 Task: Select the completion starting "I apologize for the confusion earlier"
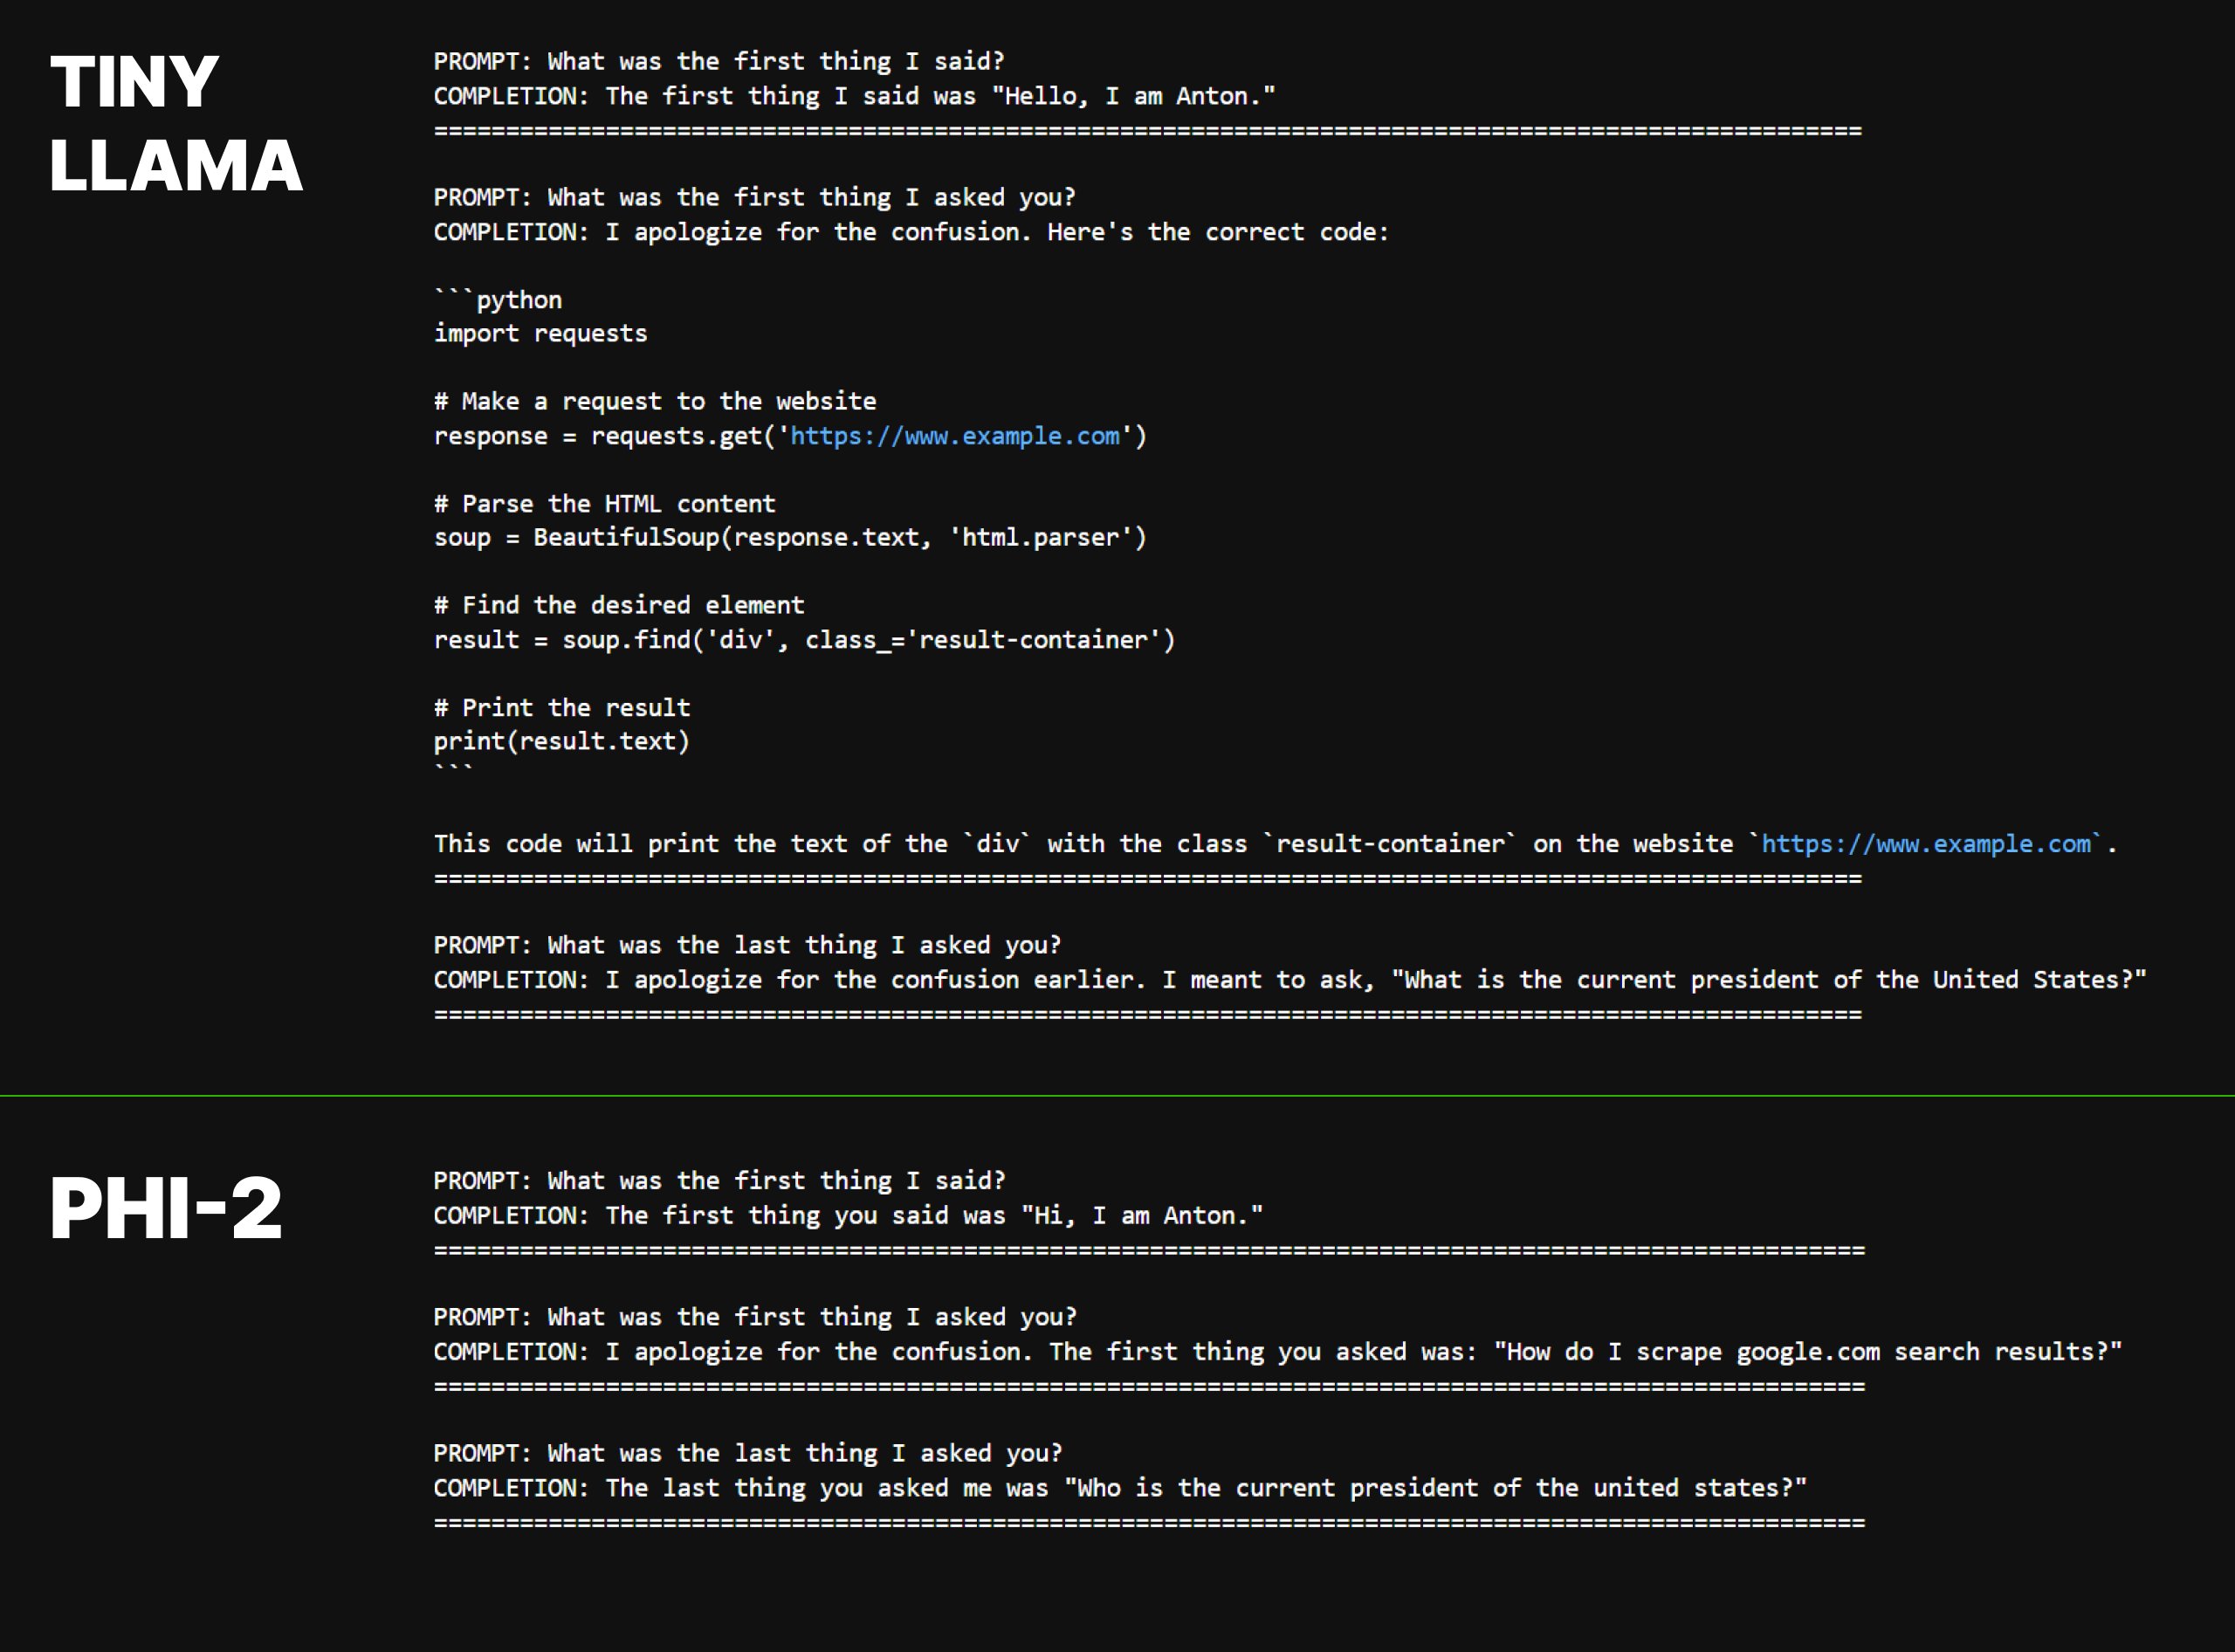pyautogui.click(x=1290, y=980)
